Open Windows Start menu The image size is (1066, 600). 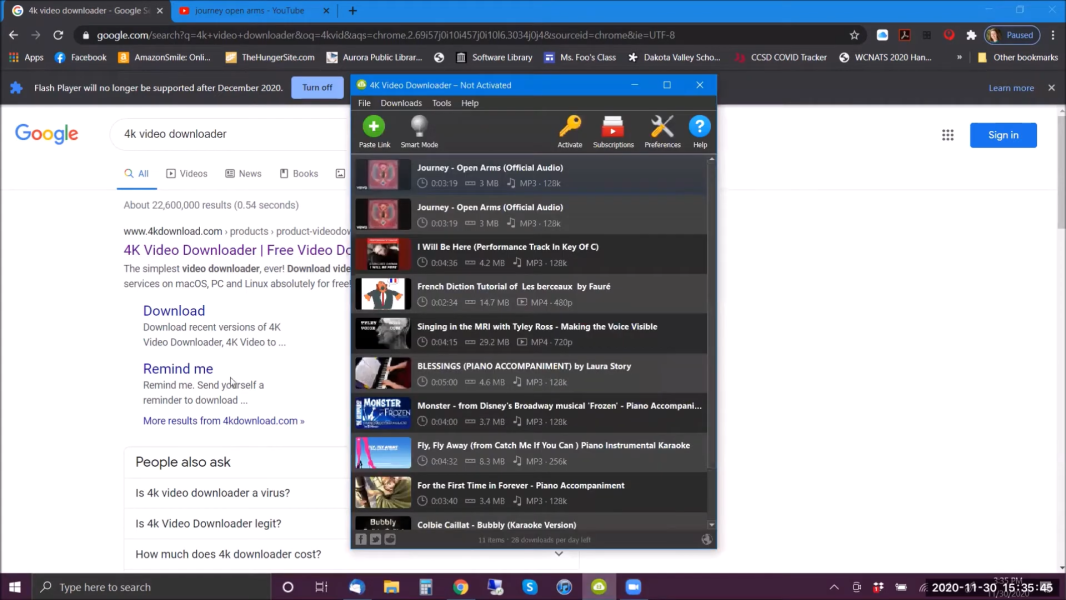point(15,587)
